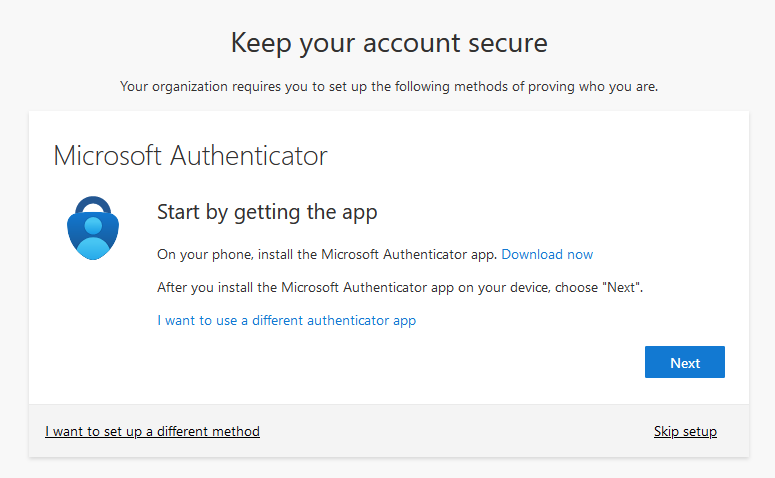Click the word 'Download' in the blue link

tap(532, 254)
